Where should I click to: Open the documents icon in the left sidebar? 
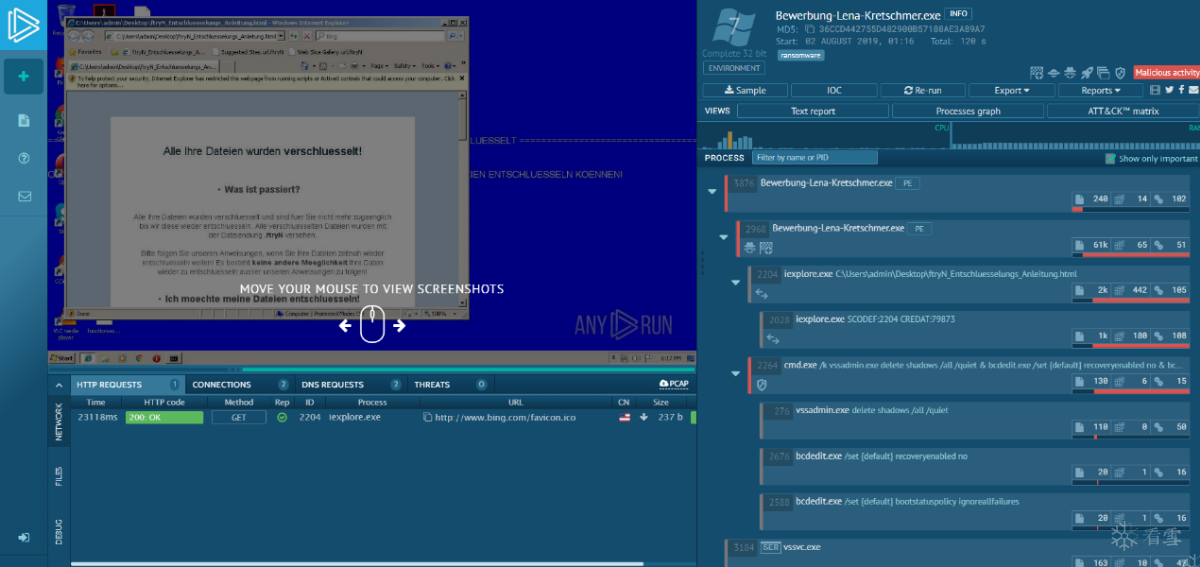pos(23,120)
